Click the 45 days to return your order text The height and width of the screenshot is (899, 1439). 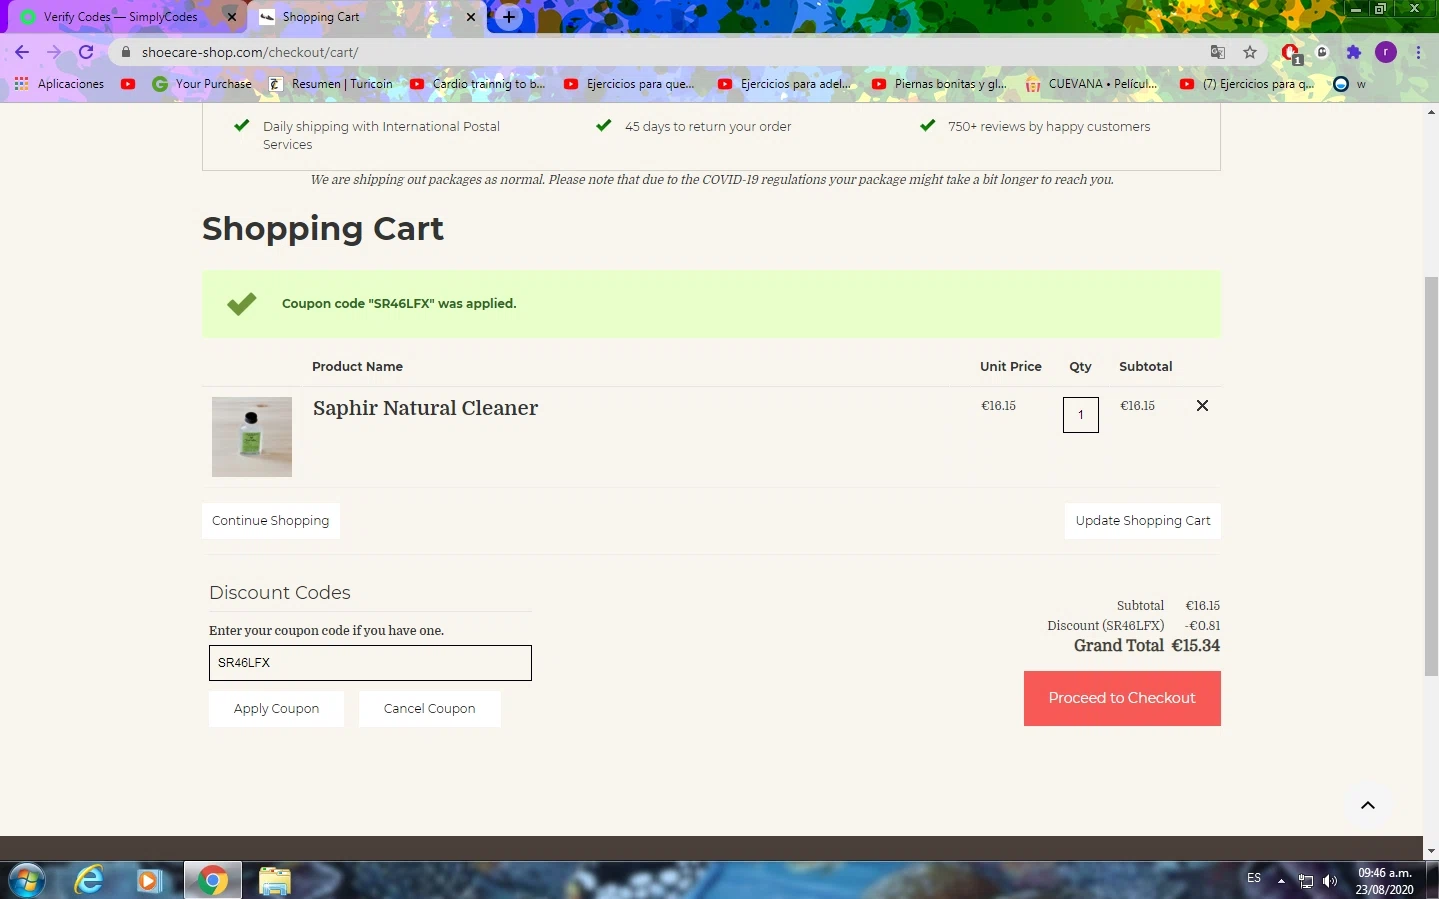tap(708, 127)
